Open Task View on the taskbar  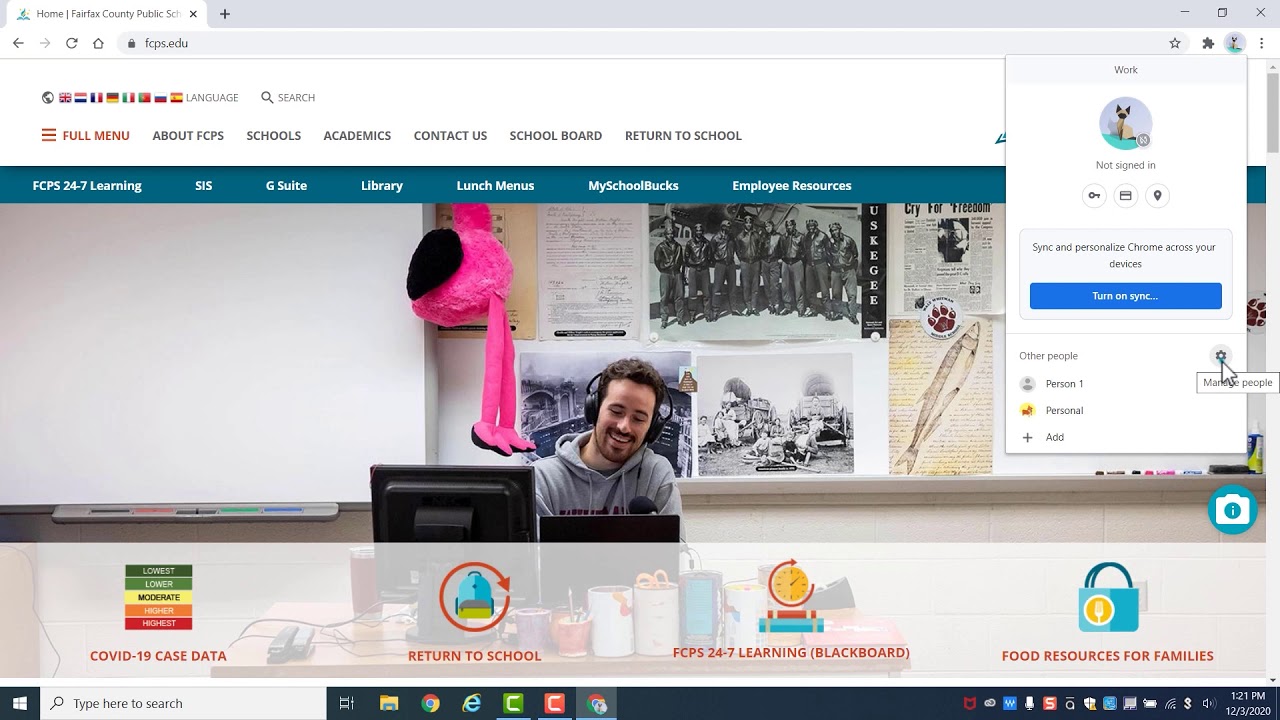tap(347, 703)
